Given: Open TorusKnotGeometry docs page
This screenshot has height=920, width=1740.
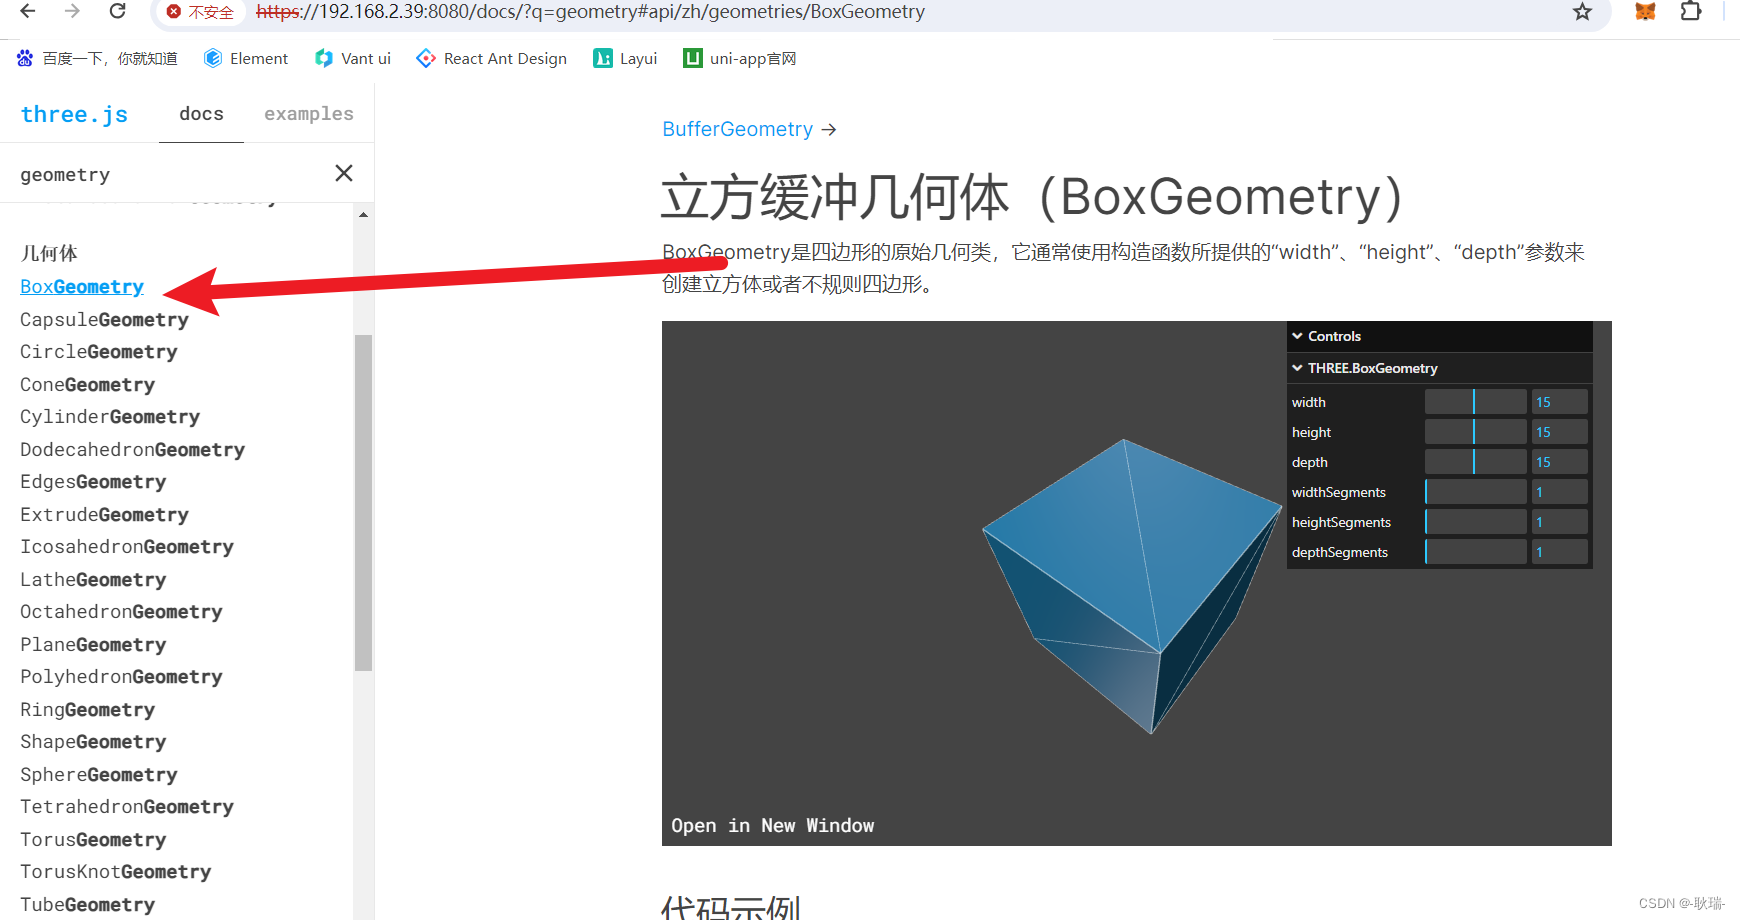Looking at the screenshot, I should pos(116,872).
